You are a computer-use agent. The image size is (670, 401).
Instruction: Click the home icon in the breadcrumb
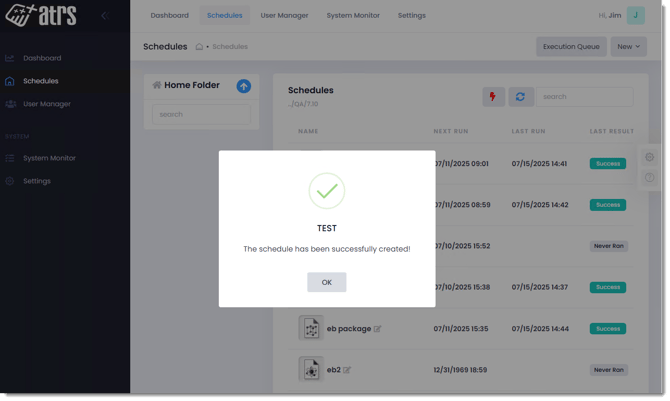[x=199, y=47]
